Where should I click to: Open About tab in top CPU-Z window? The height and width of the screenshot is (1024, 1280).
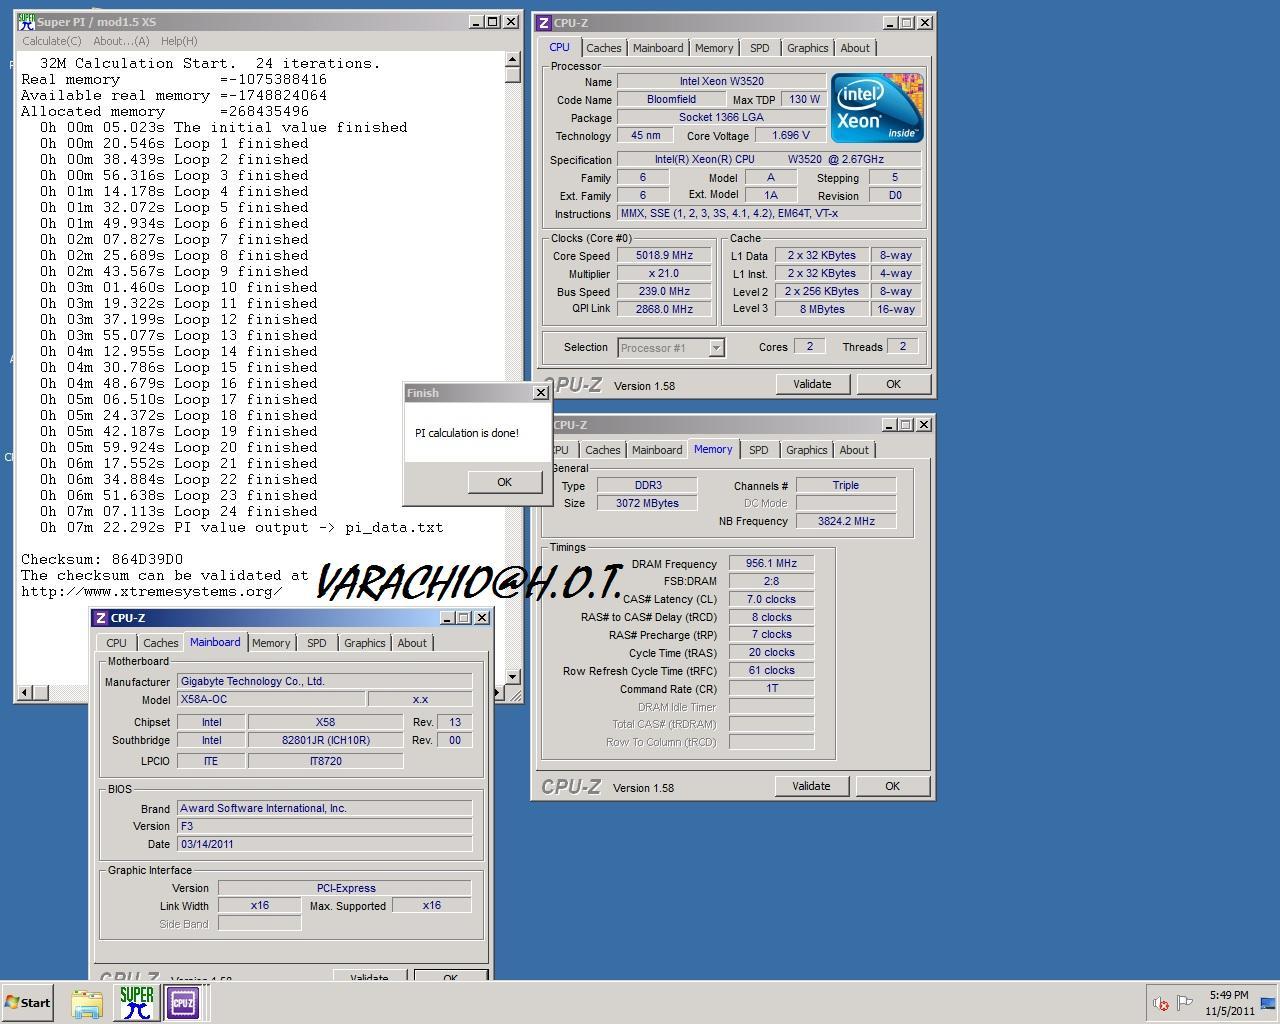click(855, 48)
